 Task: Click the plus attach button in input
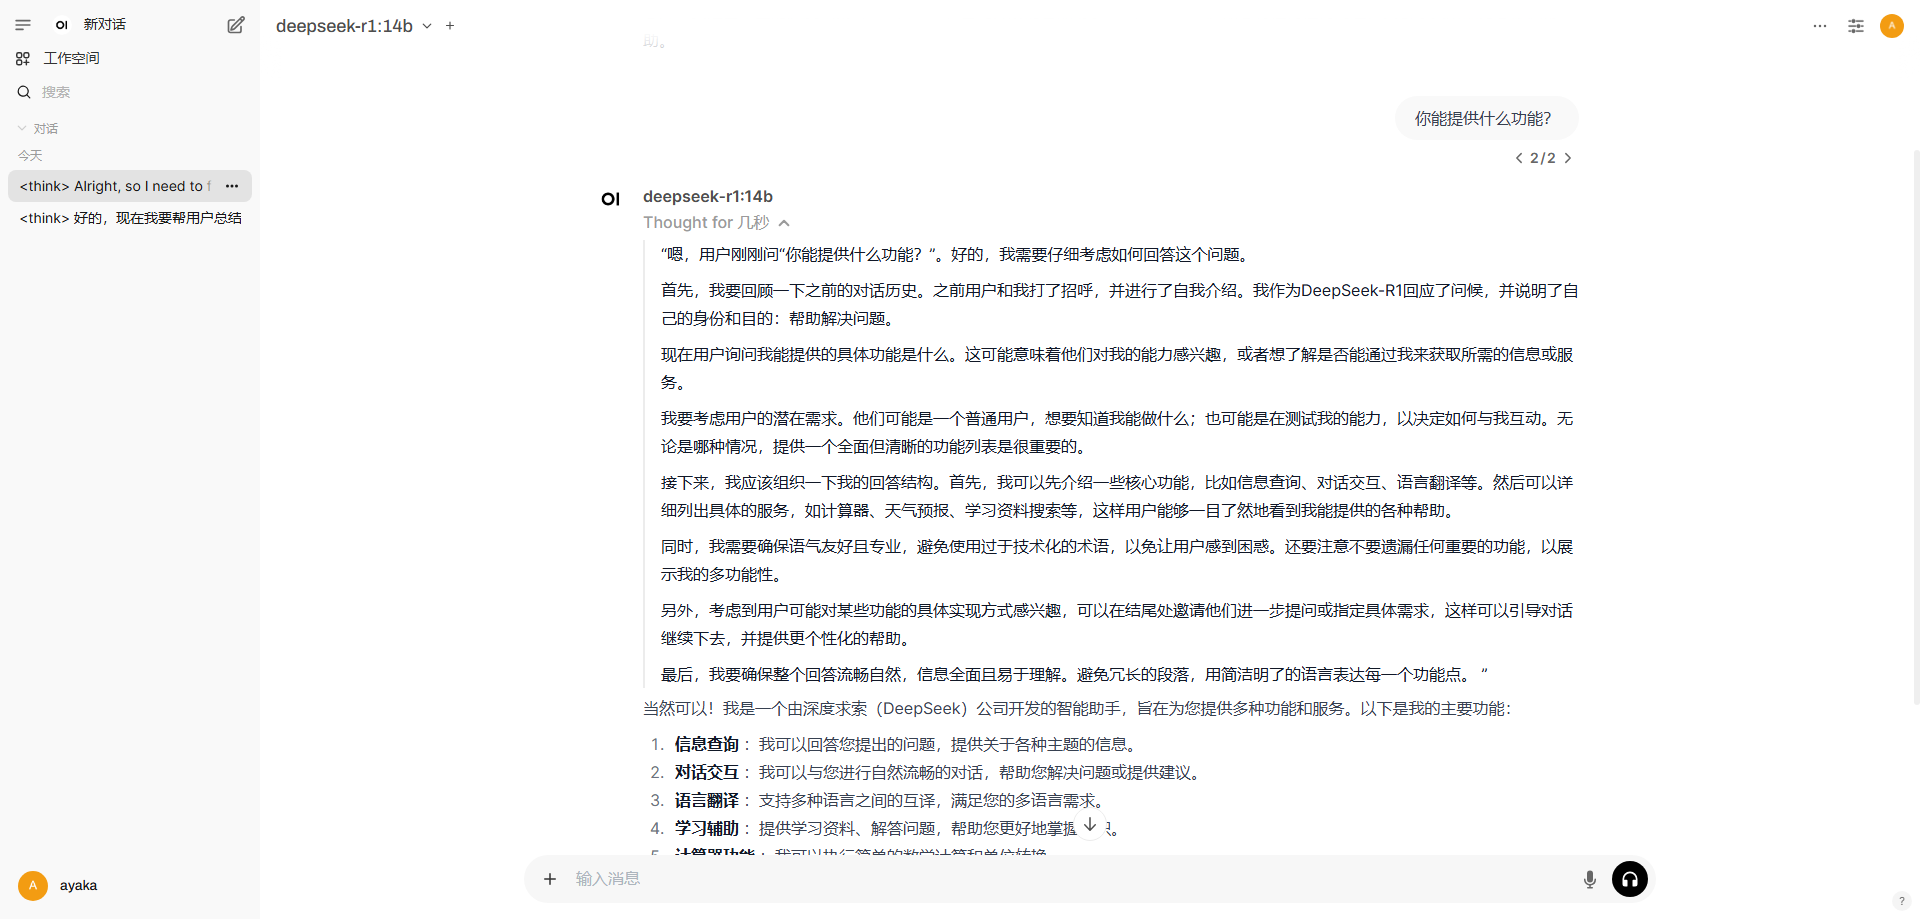point(549,879)
